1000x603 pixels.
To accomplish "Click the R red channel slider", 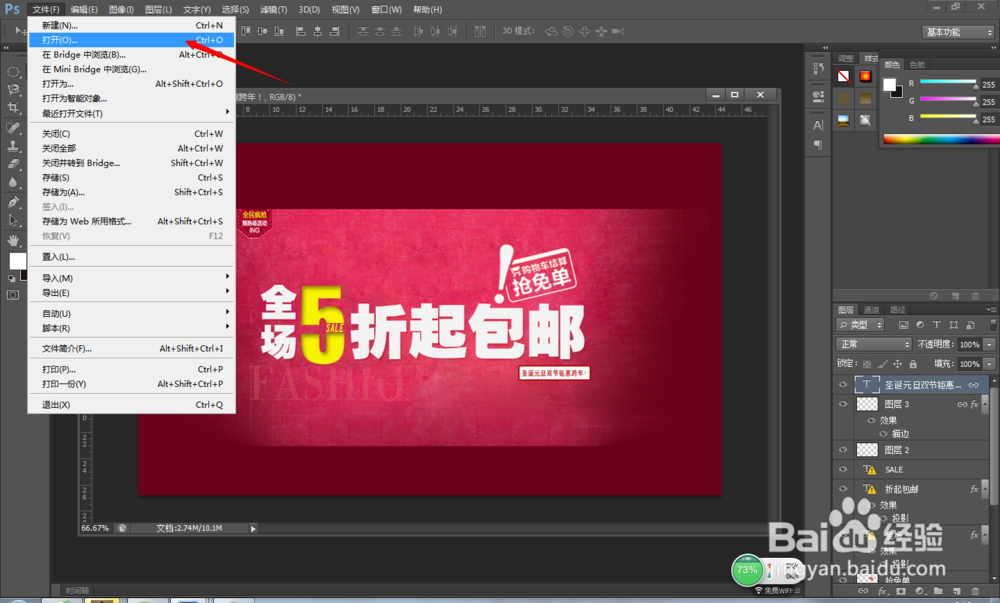I will coord(948,82).
